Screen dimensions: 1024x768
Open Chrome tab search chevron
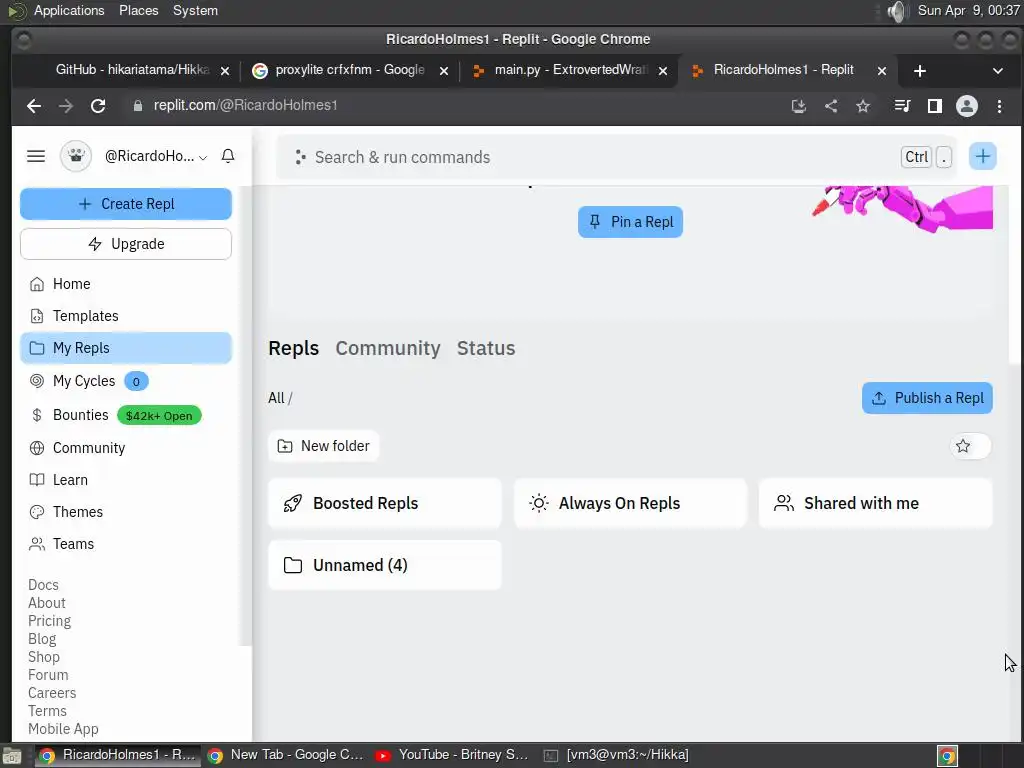[997, 71]
